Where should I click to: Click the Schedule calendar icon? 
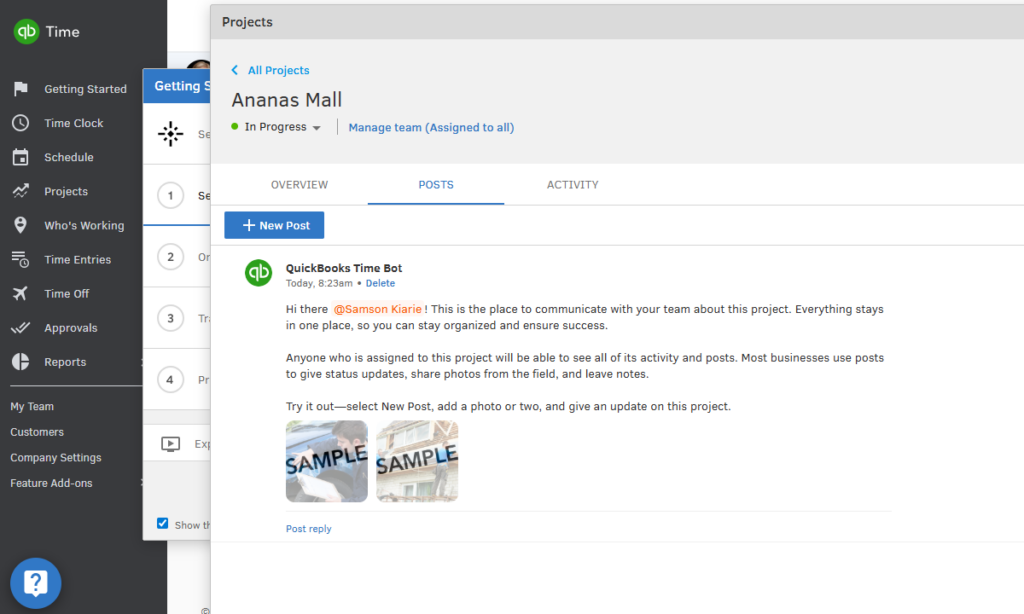(x=21, y=157)
